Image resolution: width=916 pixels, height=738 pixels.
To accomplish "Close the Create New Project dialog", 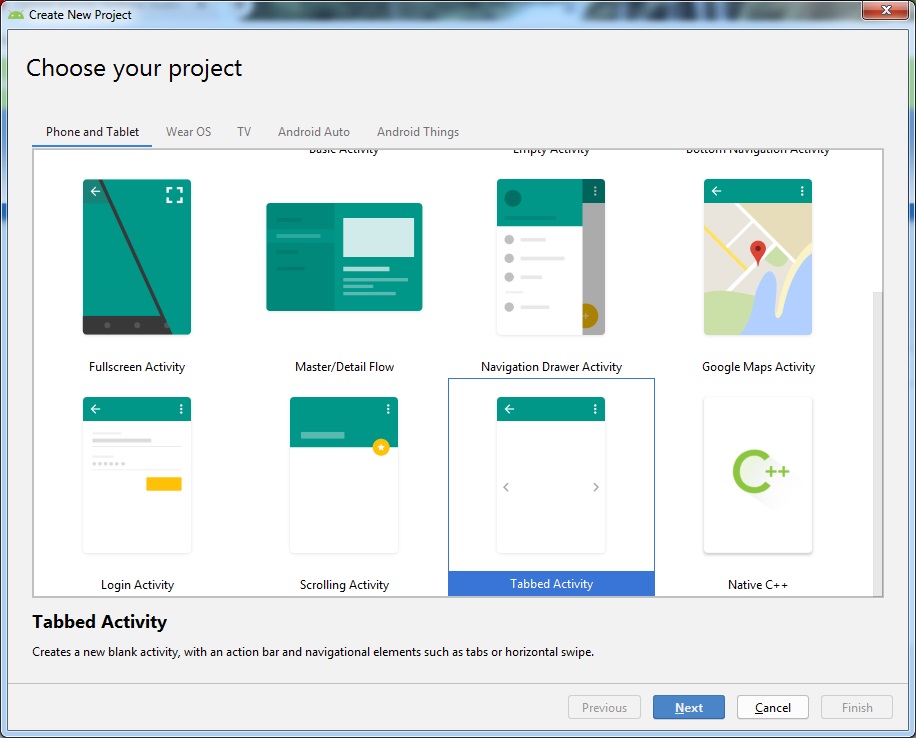I will pos(885,11).
